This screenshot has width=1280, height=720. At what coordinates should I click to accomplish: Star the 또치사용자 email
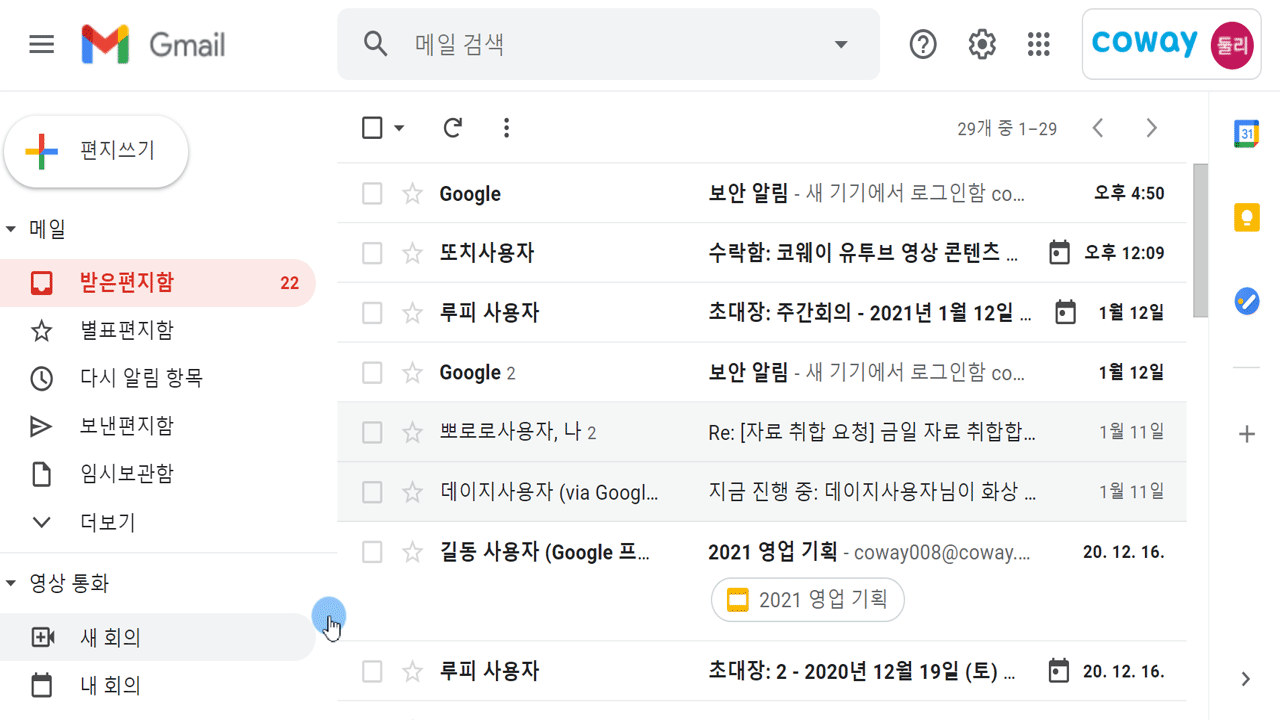click(x=412, y=253)
